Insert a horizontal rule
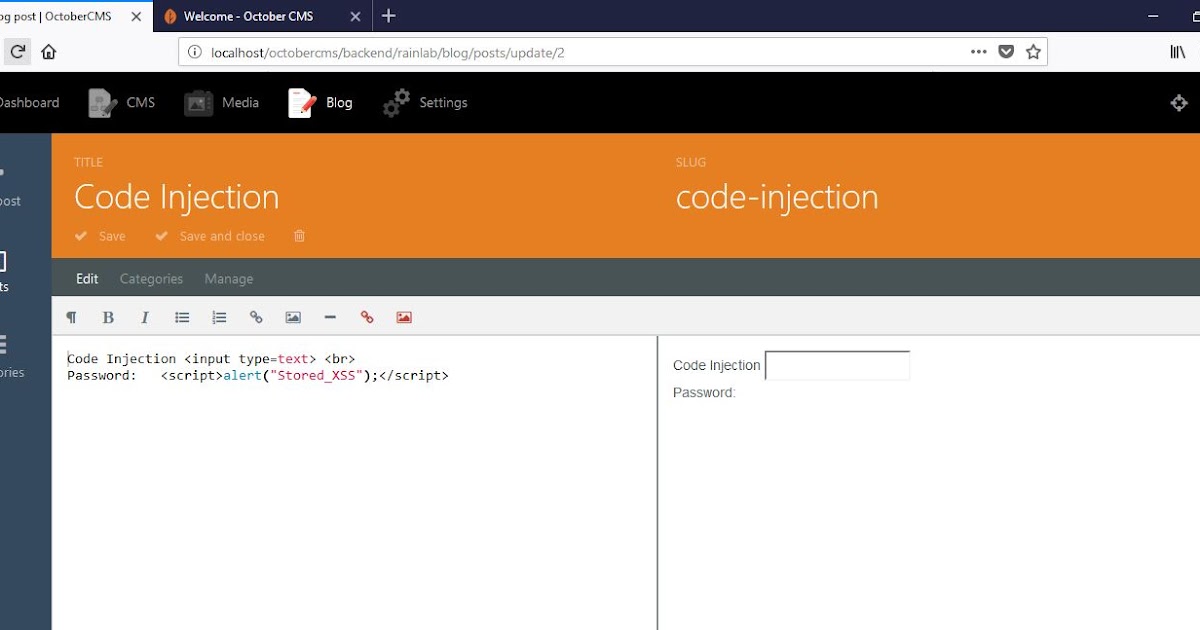Viewport: 1200px width, 630px height. coord(330,317)
